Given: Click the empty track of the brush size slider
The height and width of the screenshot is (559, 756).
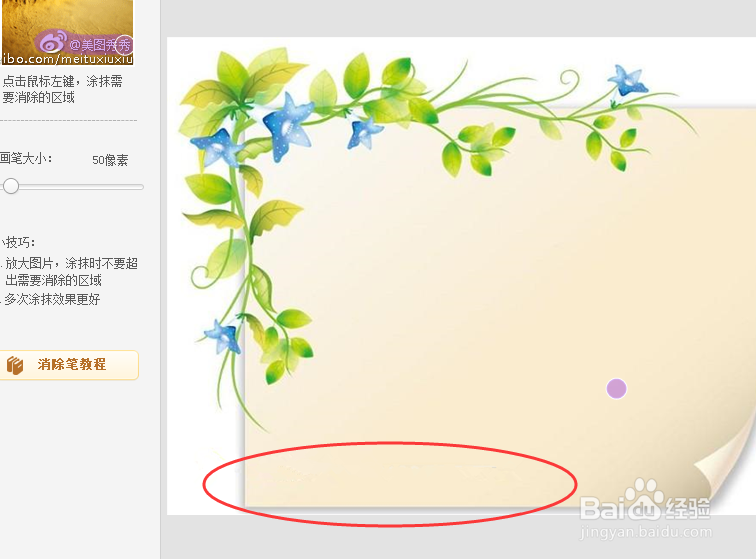Looking at the screenshot, I should tap(81, 187).
